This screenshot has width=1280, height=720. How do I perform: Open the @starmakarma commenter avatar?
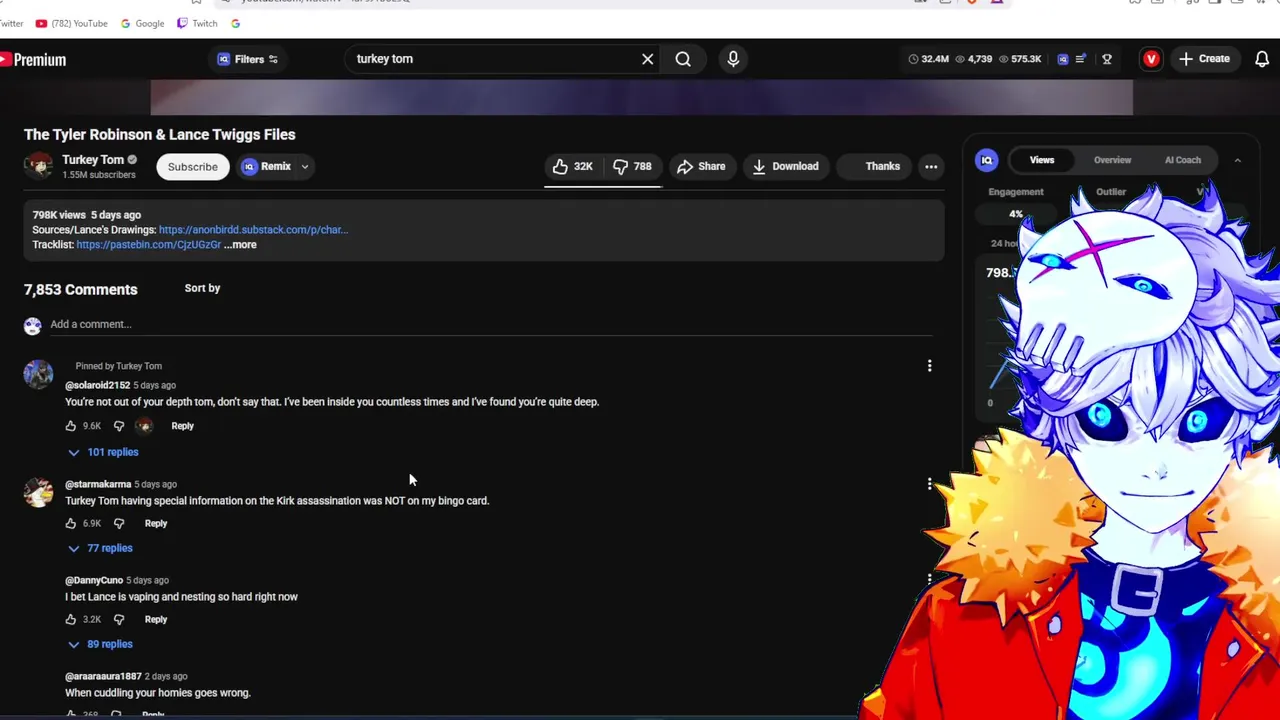(x=38, y=492)
